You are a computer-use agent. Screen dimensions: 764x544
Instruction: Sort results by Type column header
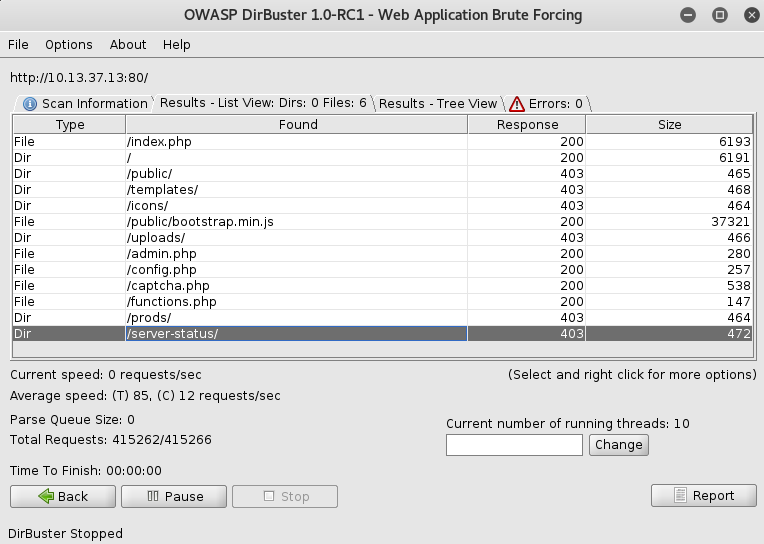[x=70, y=125]
